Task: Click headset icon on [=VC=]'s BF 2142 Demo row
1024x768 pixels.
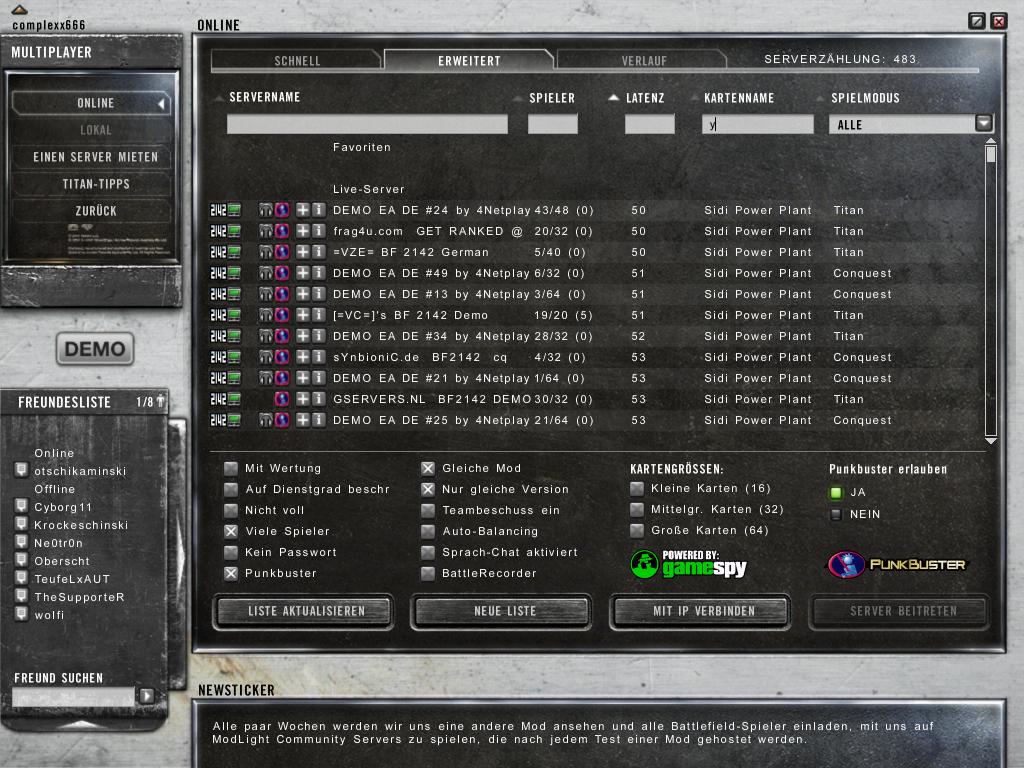Action: tap(265, 315)
